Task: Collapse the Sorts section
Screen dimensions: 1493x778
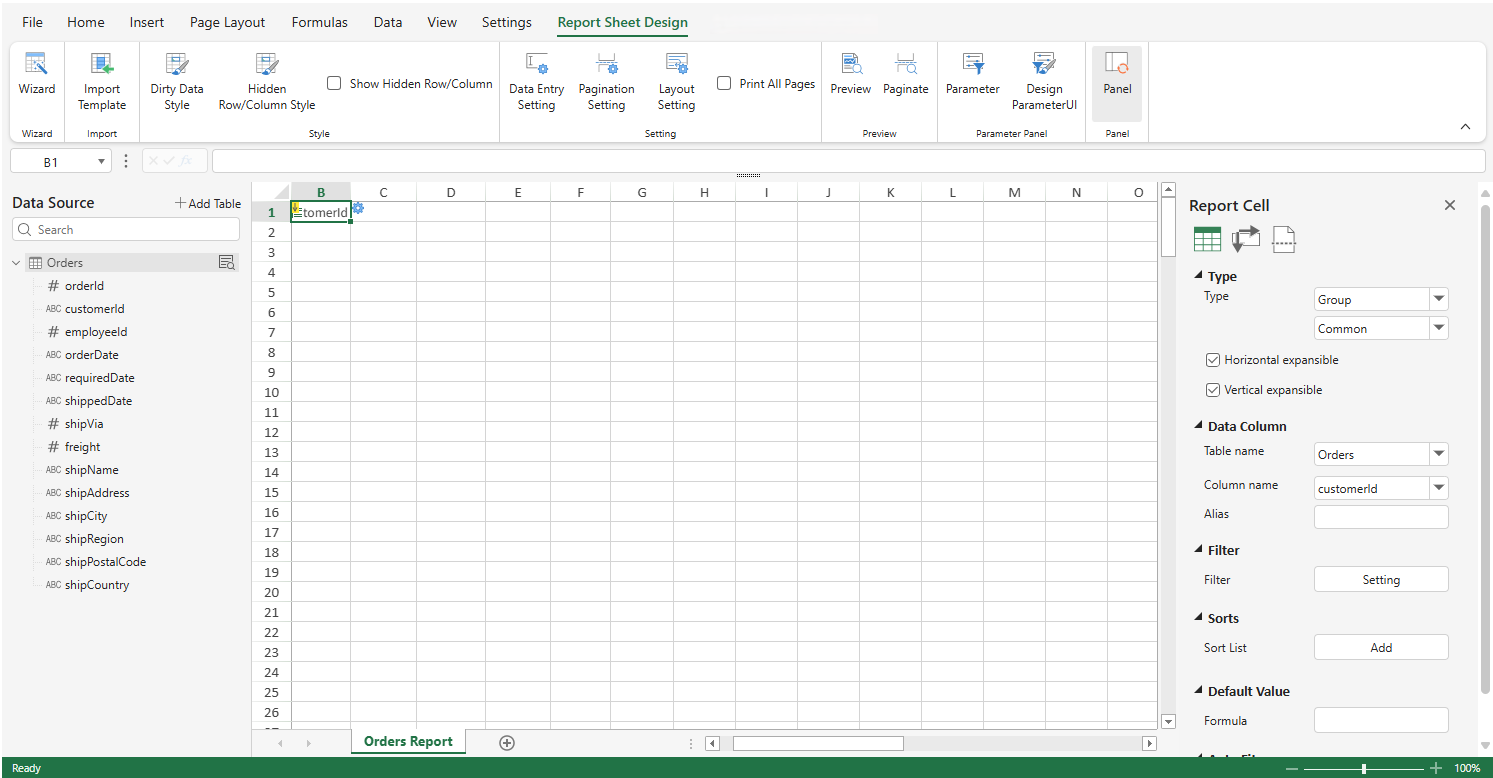Action: coord(1199,618)
